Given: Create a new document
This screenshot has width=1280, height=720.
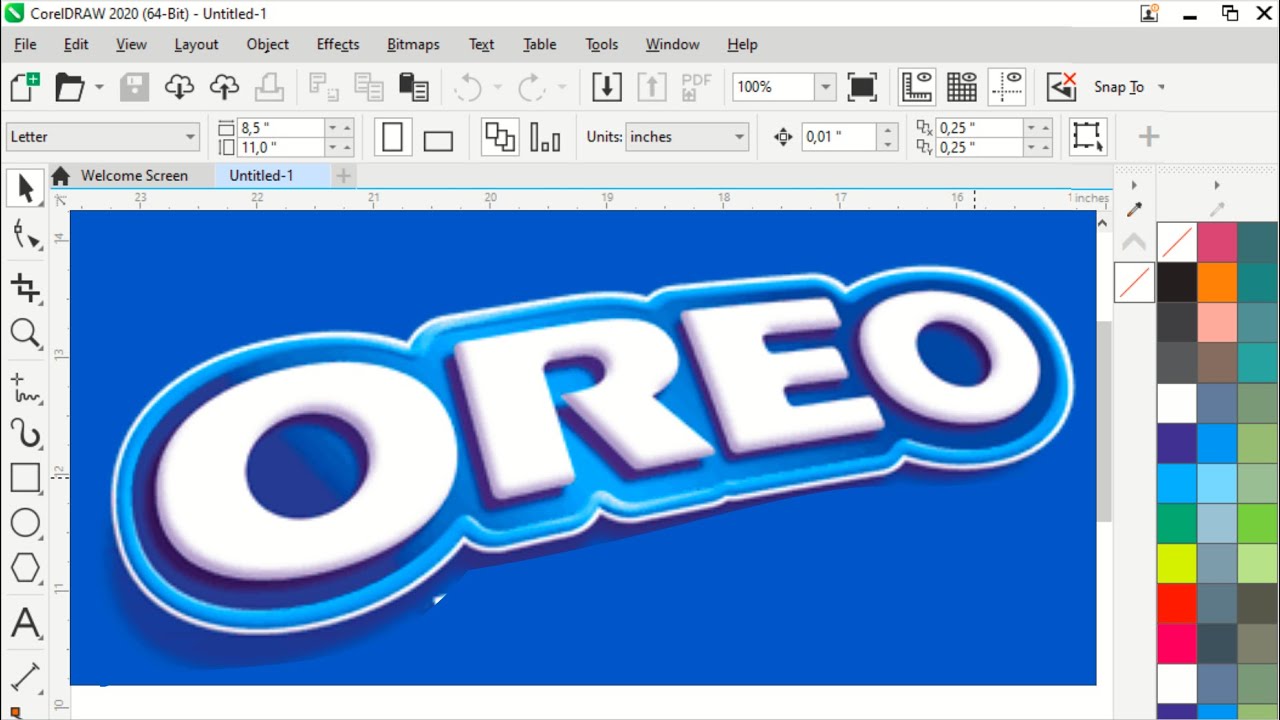Looking at the screenshot, I should pos(25,87).
